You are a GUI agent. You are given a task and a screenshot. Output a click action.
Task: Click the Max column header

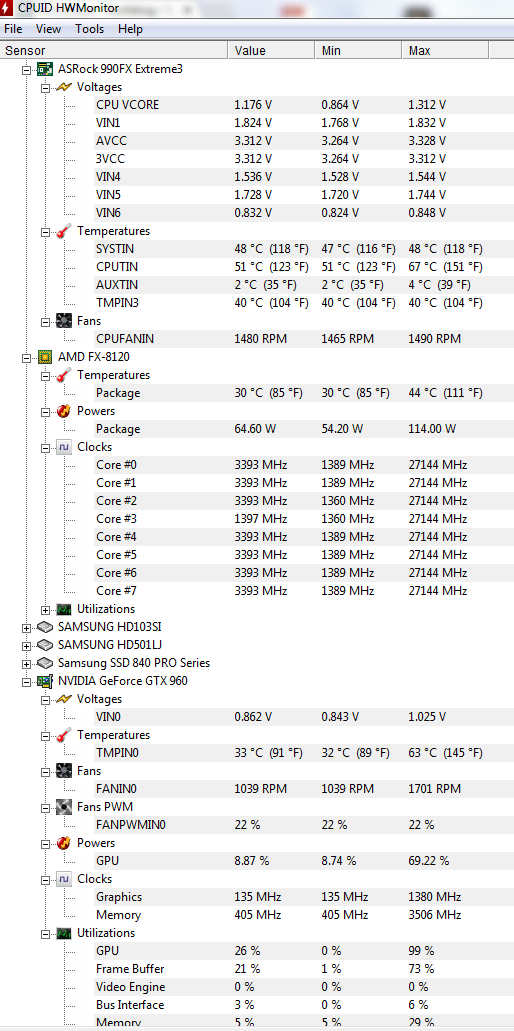pyautogui.click(x=445, y=51)
